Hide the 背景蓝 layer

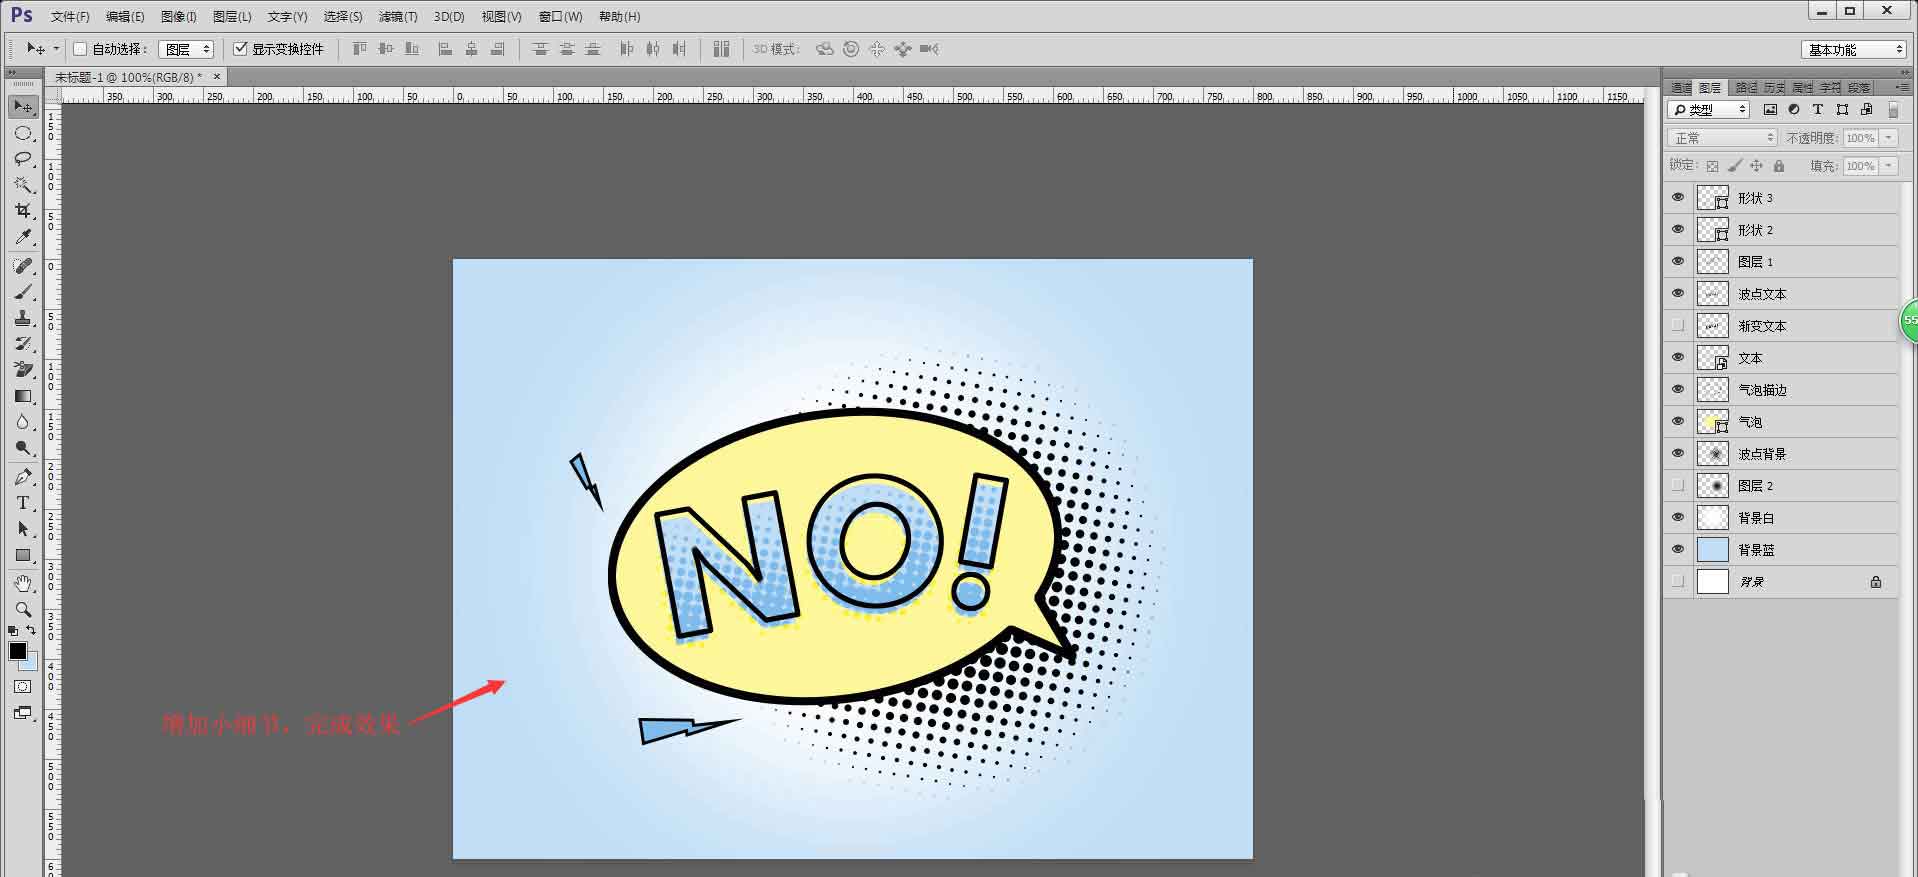click(1678, 550)
